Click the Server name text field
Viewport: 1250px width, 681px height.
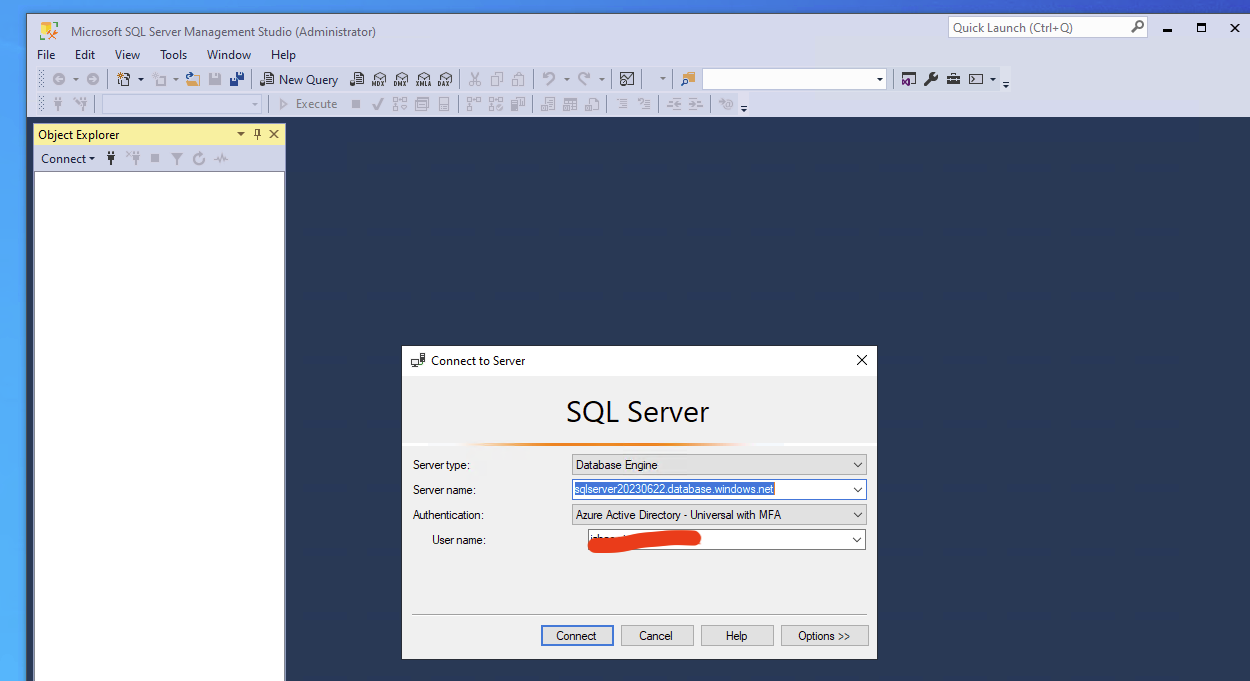711,489
